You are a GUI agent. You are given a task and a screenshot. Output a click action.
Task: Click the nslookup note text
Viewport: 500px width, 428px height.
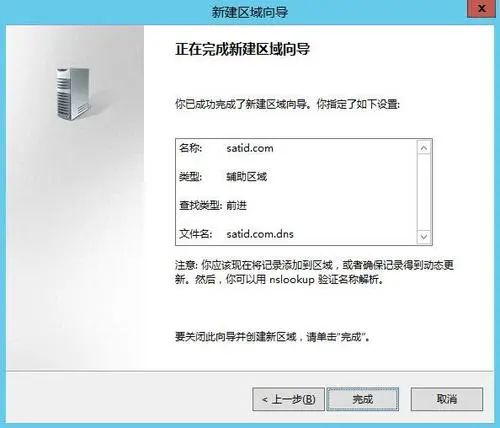[314, 272]
